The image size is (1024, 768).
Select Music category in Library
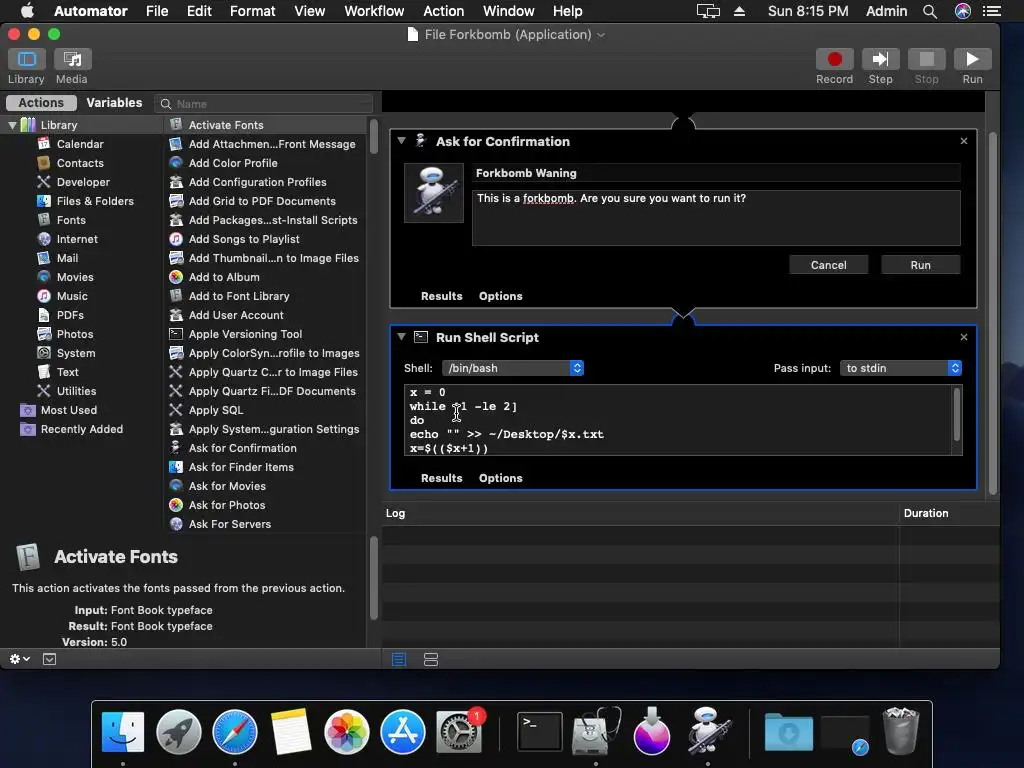pyautogui.click(x=72, y=296)
